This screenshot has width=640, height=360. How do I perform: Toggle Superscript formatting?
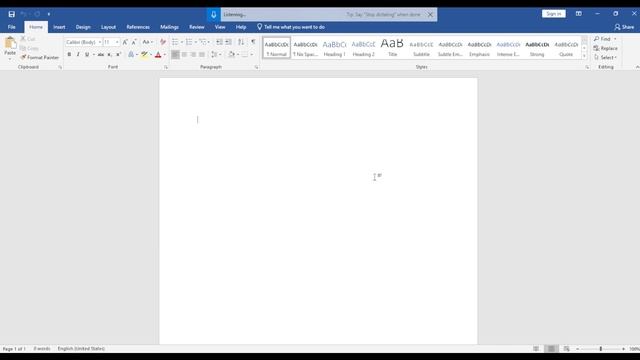coord(118,54)
